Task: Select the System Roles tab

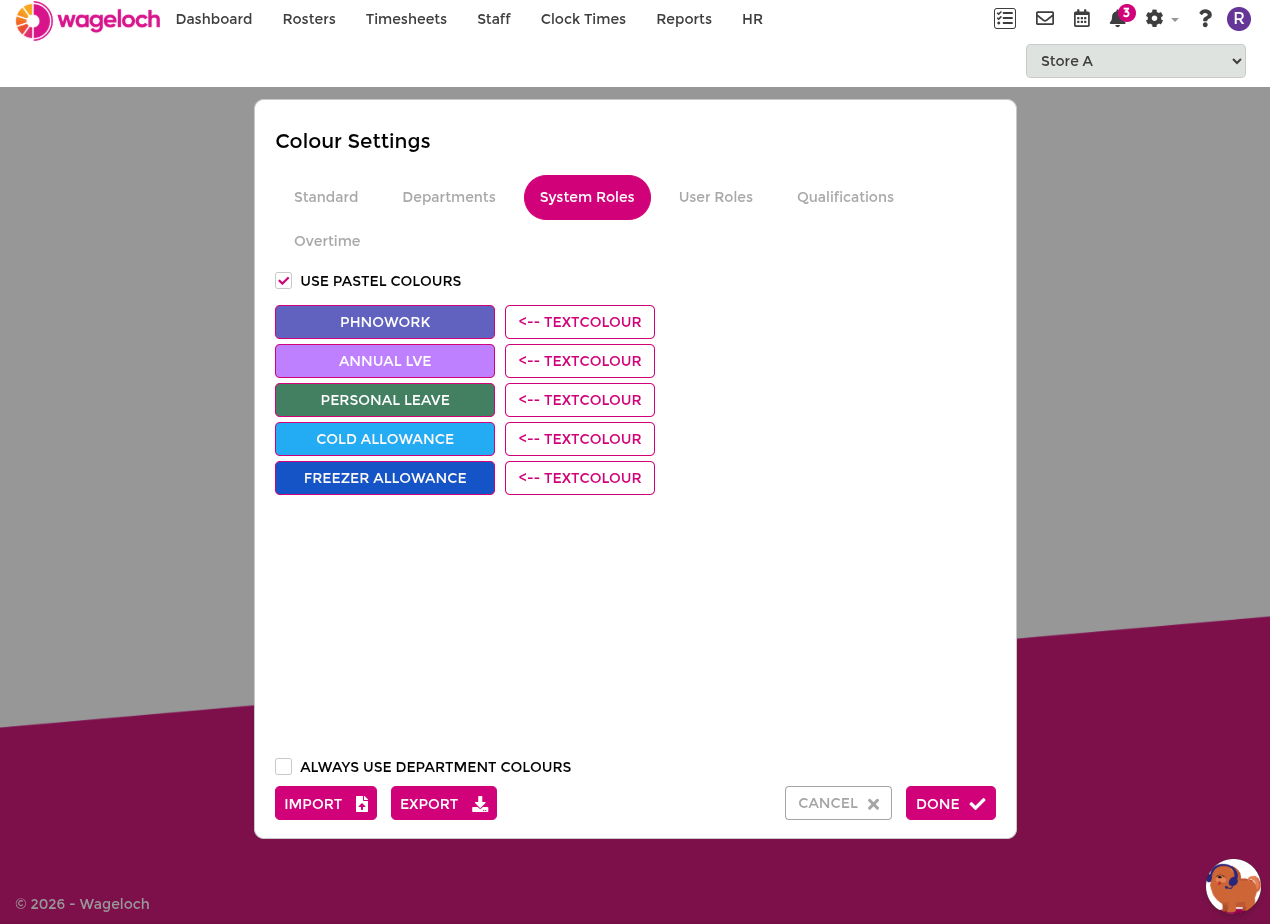Action: click(587, 197)
